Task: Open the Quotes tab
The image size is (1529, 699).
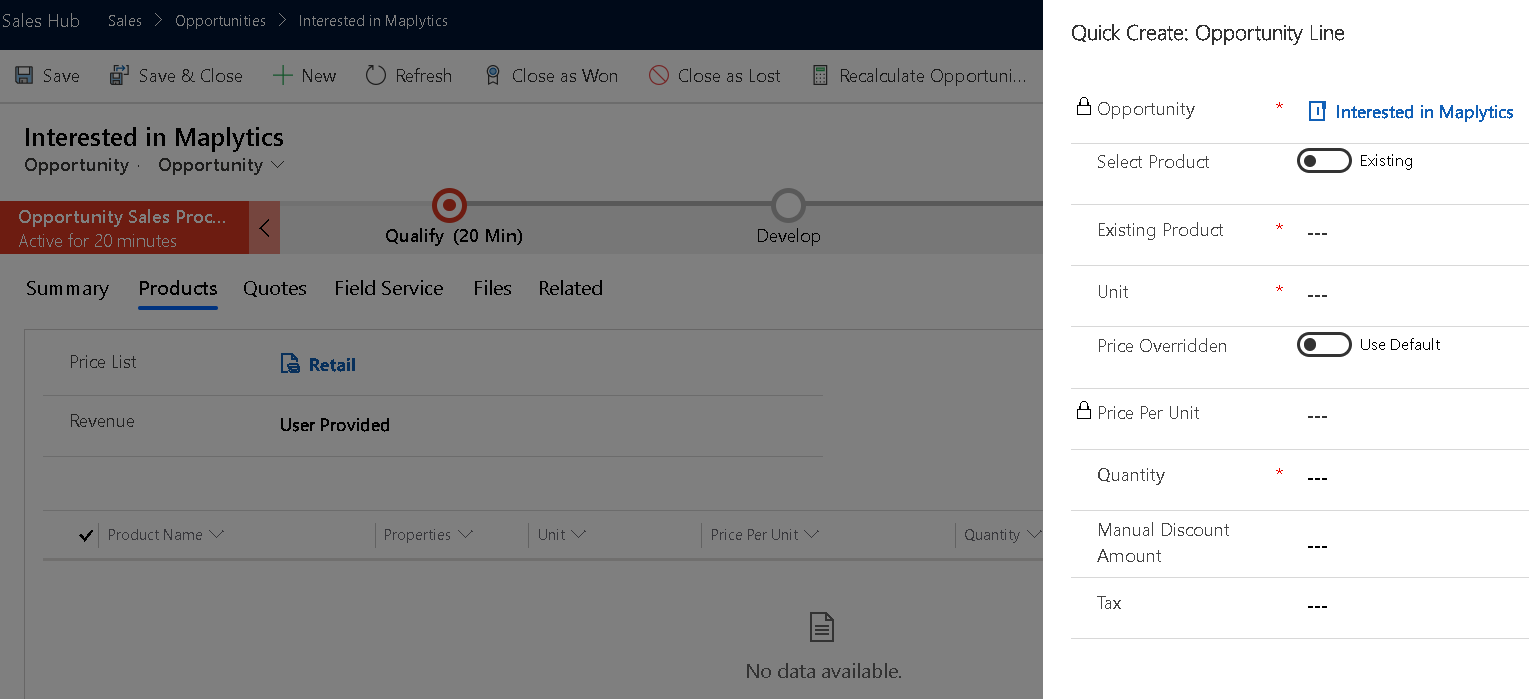Action: click(275, 289)
